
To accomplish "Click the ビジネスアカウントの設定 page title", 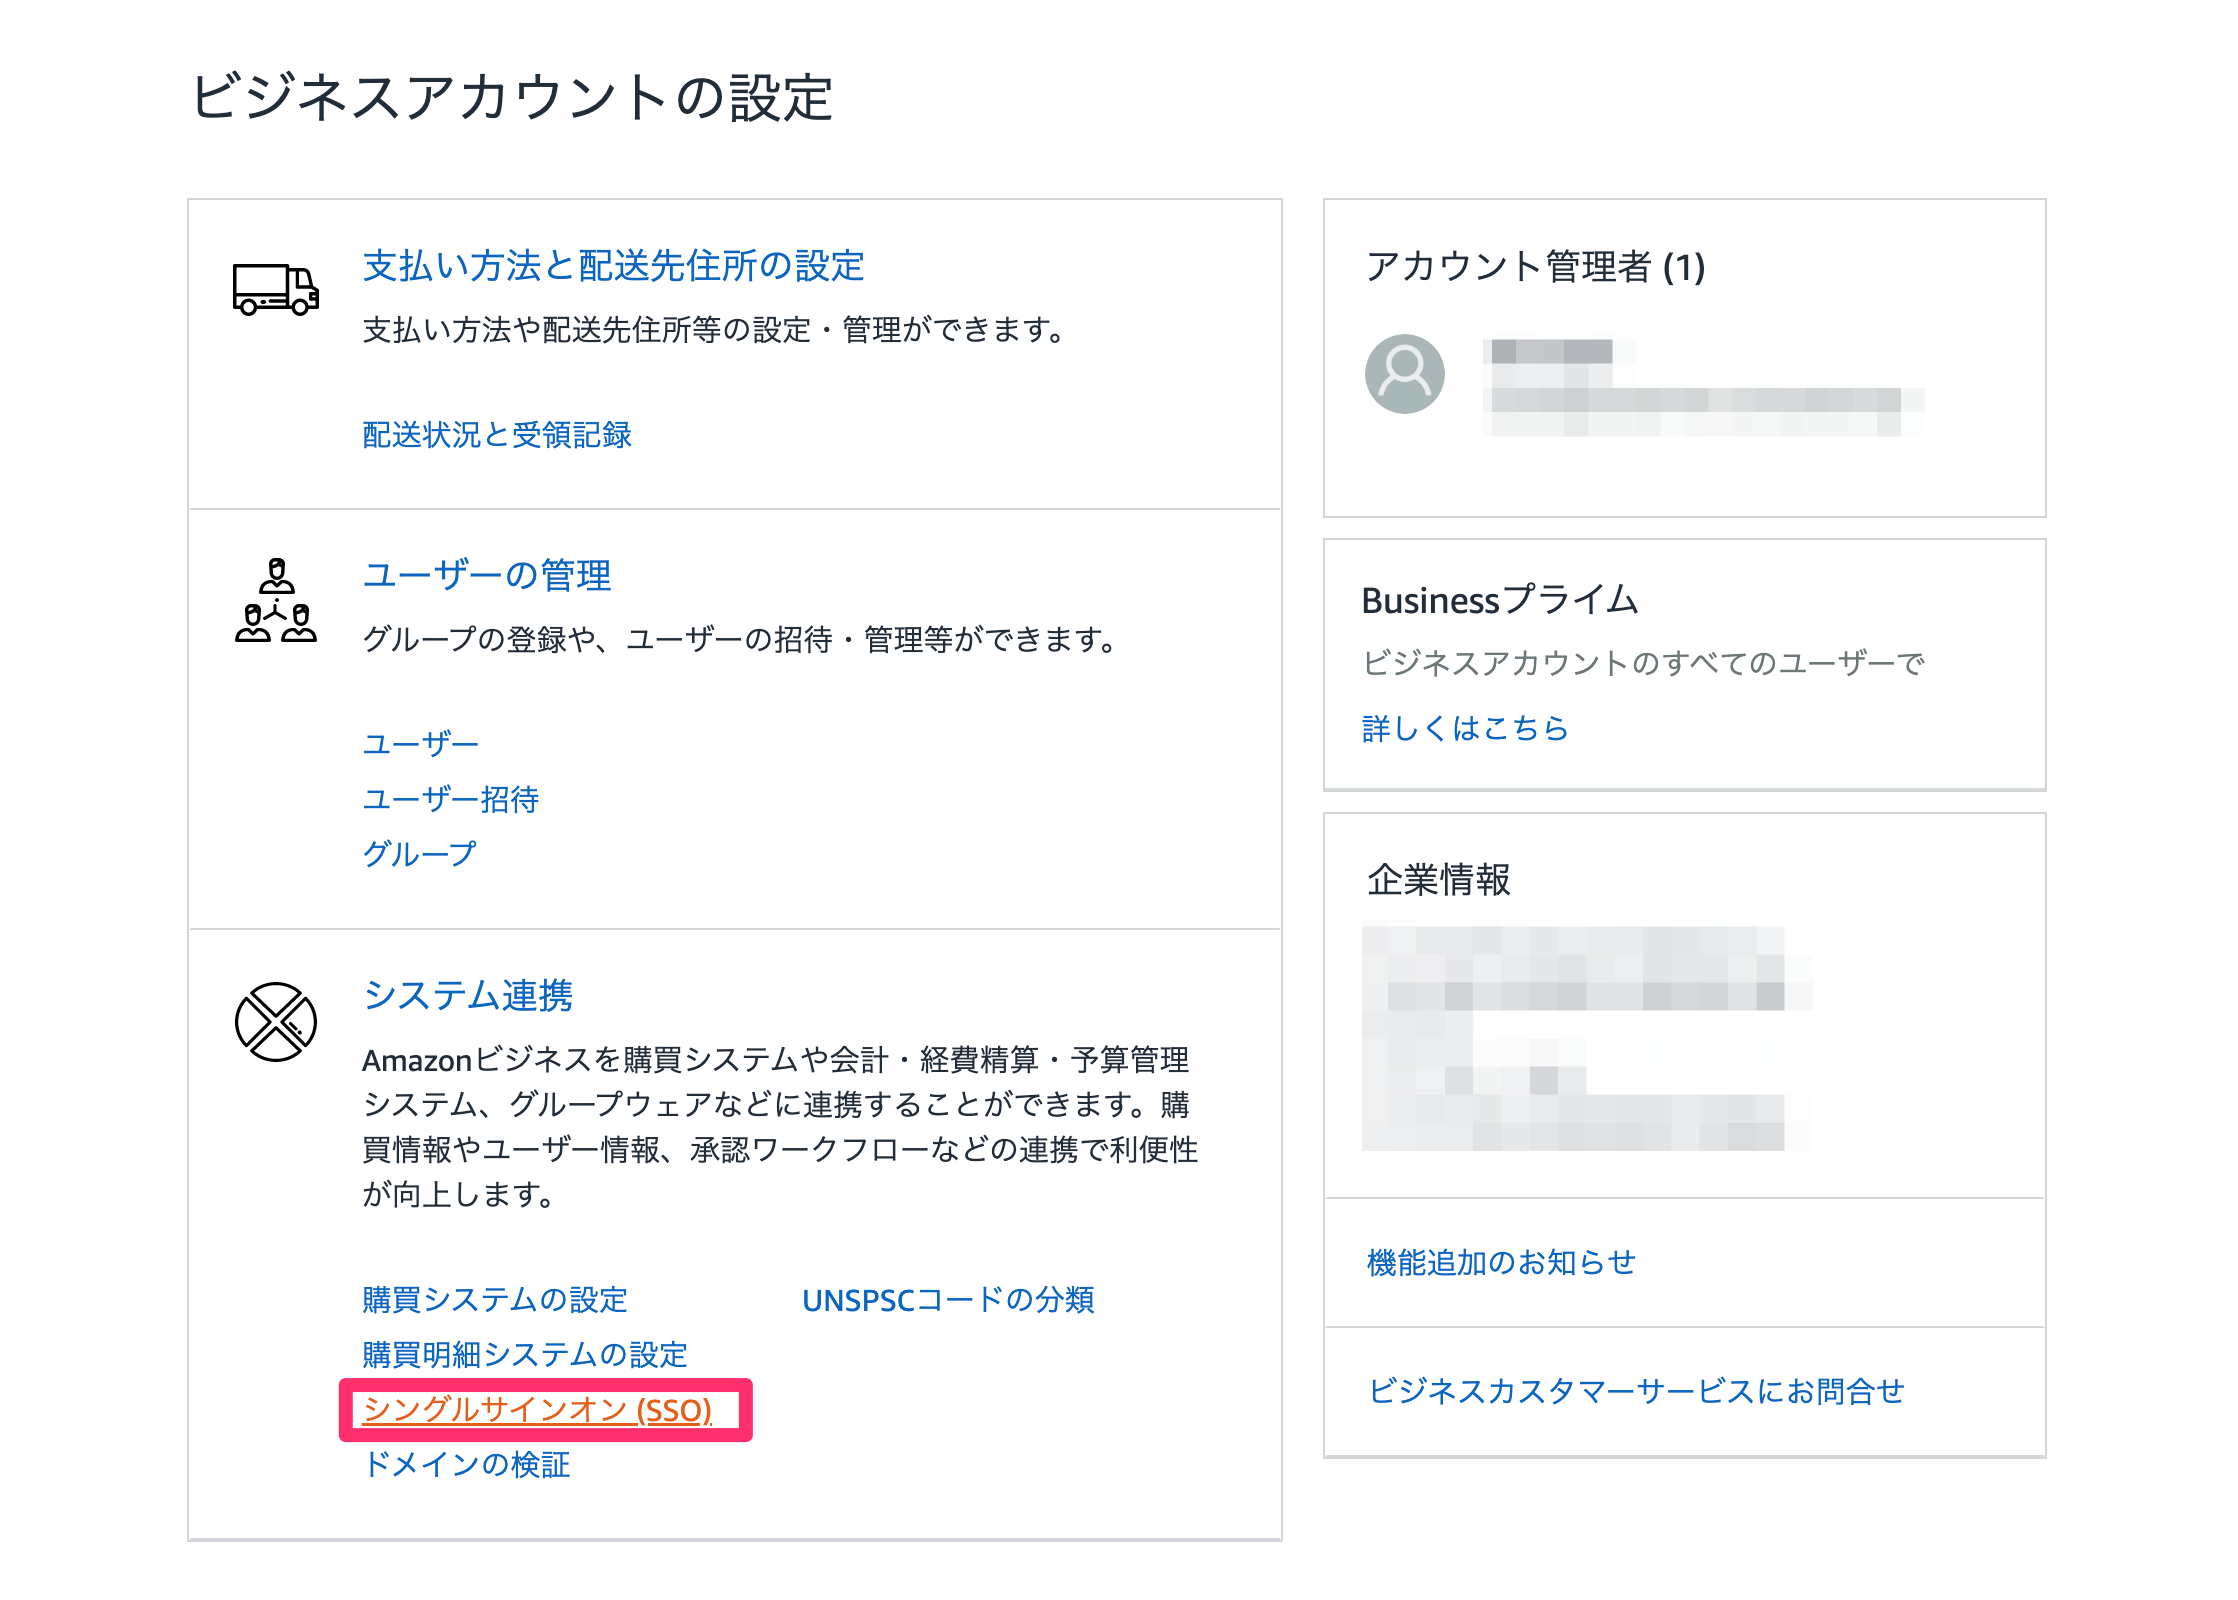I will 511,98.
